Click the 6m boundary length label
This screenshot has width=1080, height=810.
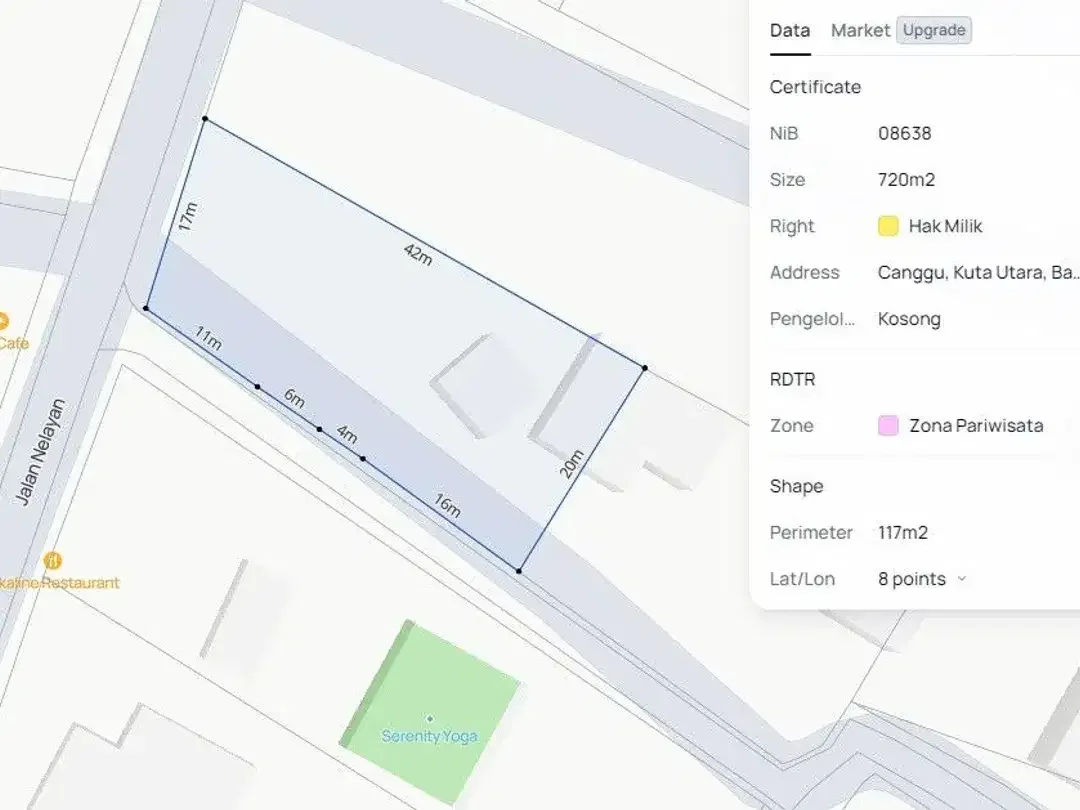294,397
